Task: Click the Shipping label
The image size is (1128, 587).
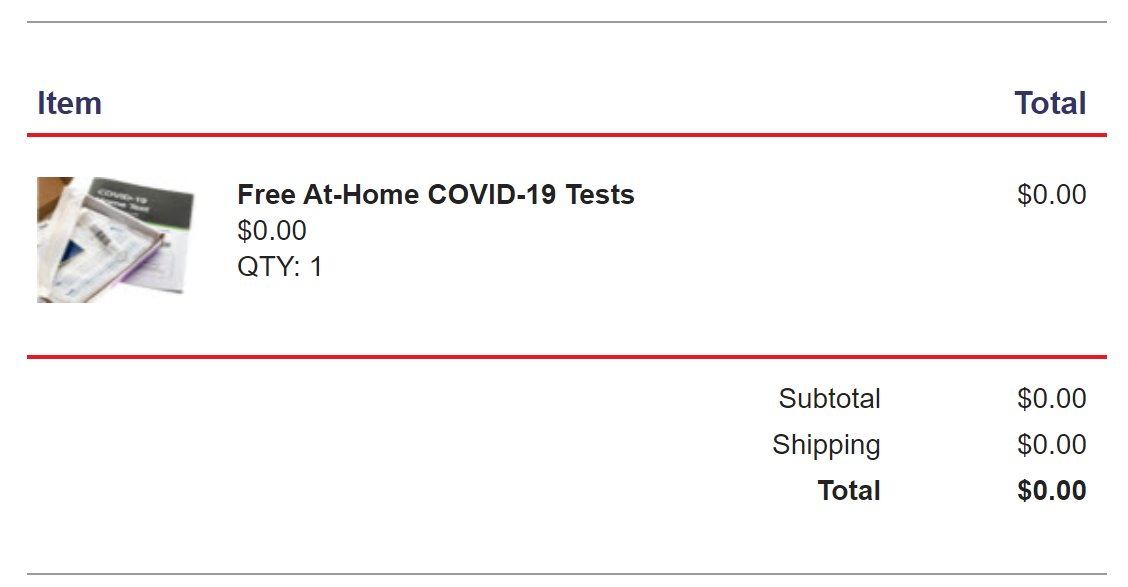Action: [x=826, y=445]
